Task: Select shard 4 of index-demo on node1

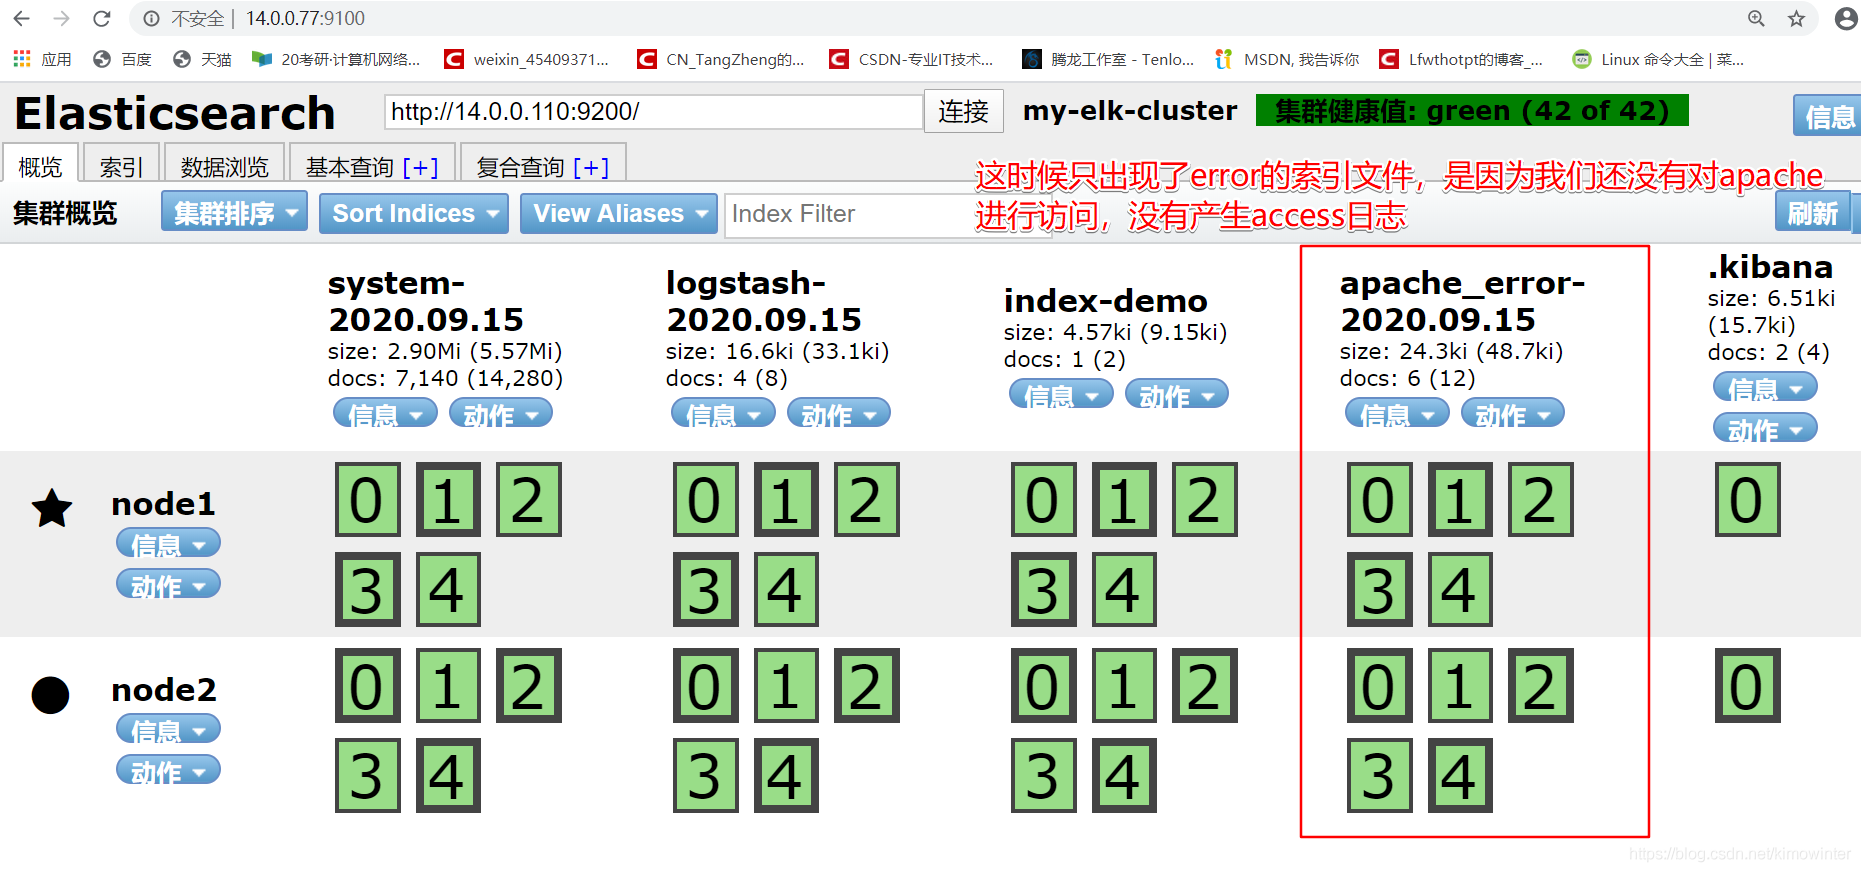Action: 1124,589
